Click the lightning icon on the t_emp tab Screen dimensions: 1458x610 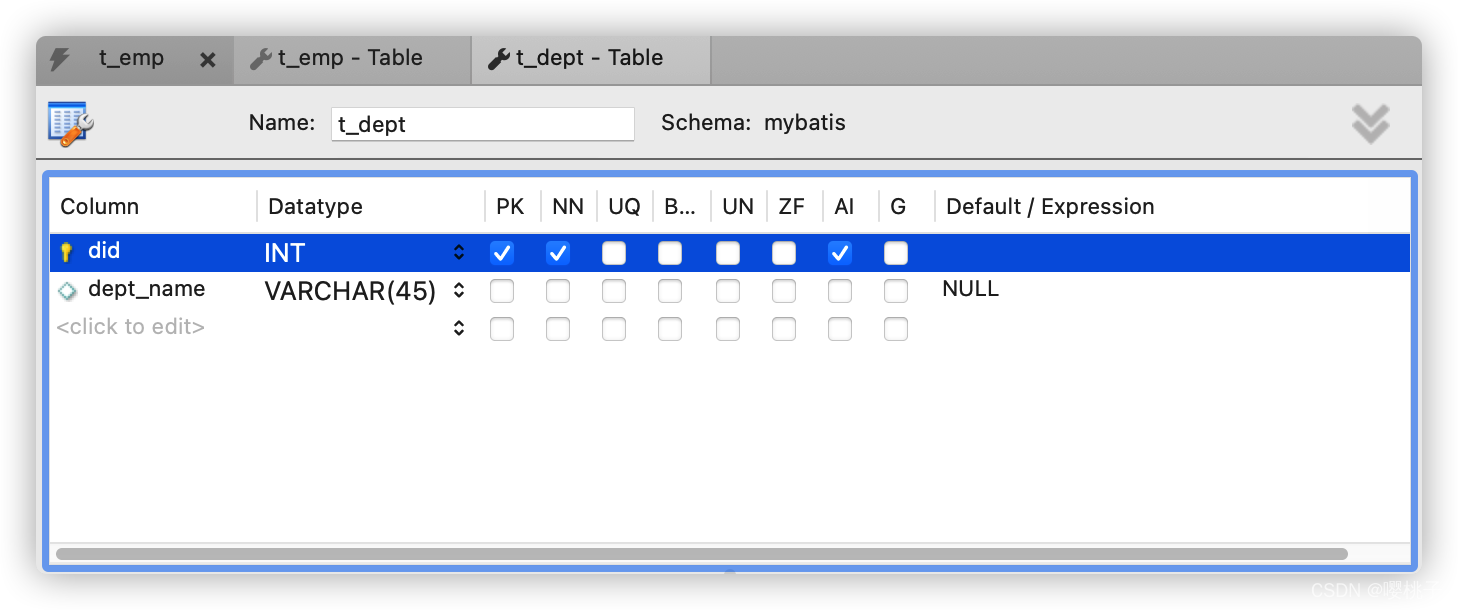60,58
